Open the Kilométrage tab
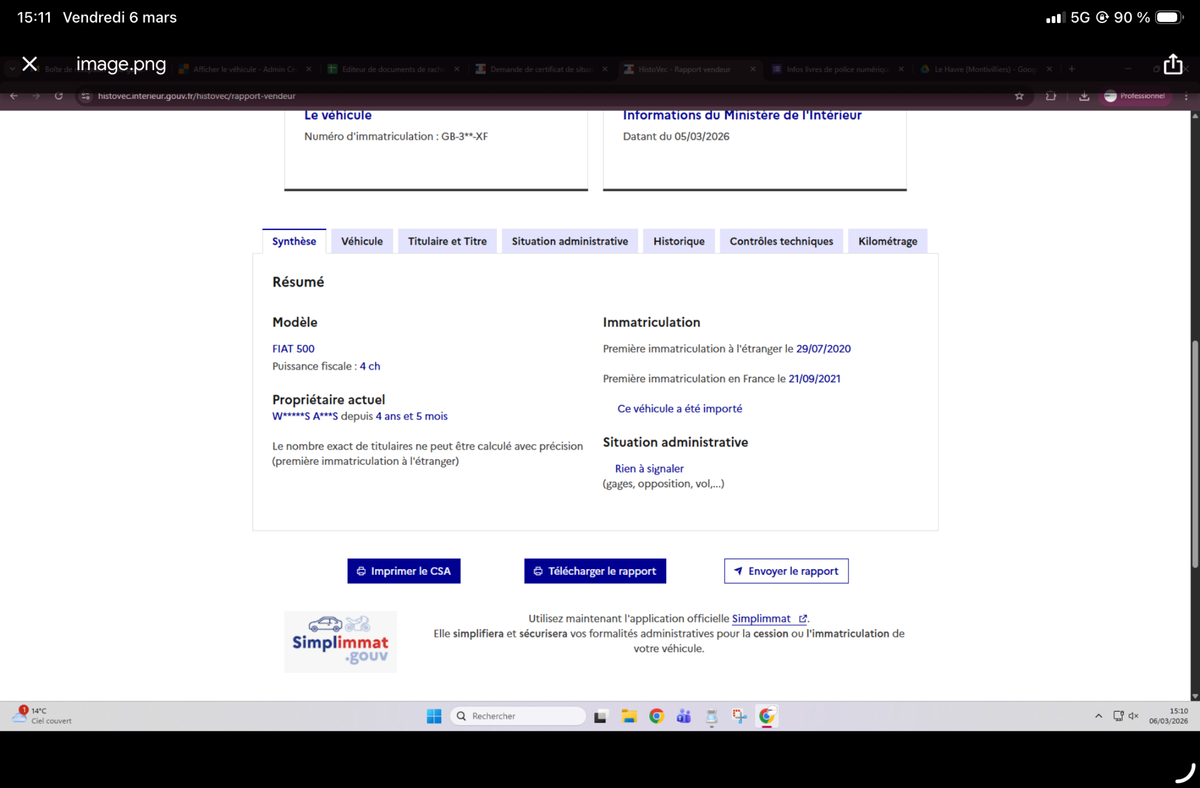Image resolution: width=1200 pixels, height=788 pixels. 887,241
